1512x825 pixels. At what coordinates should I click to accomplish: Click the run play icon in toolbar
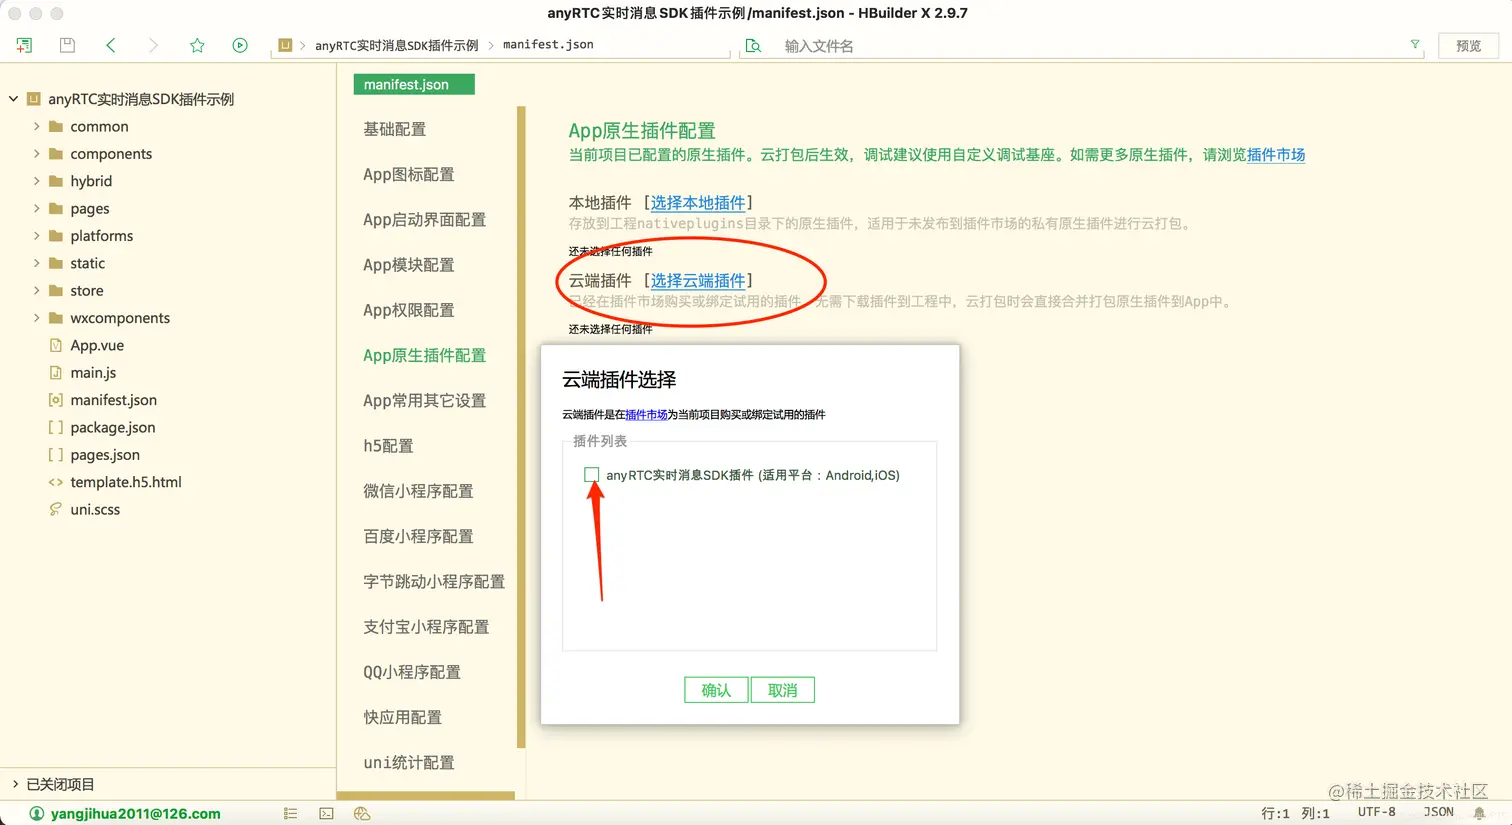click(x=240, y=45)
